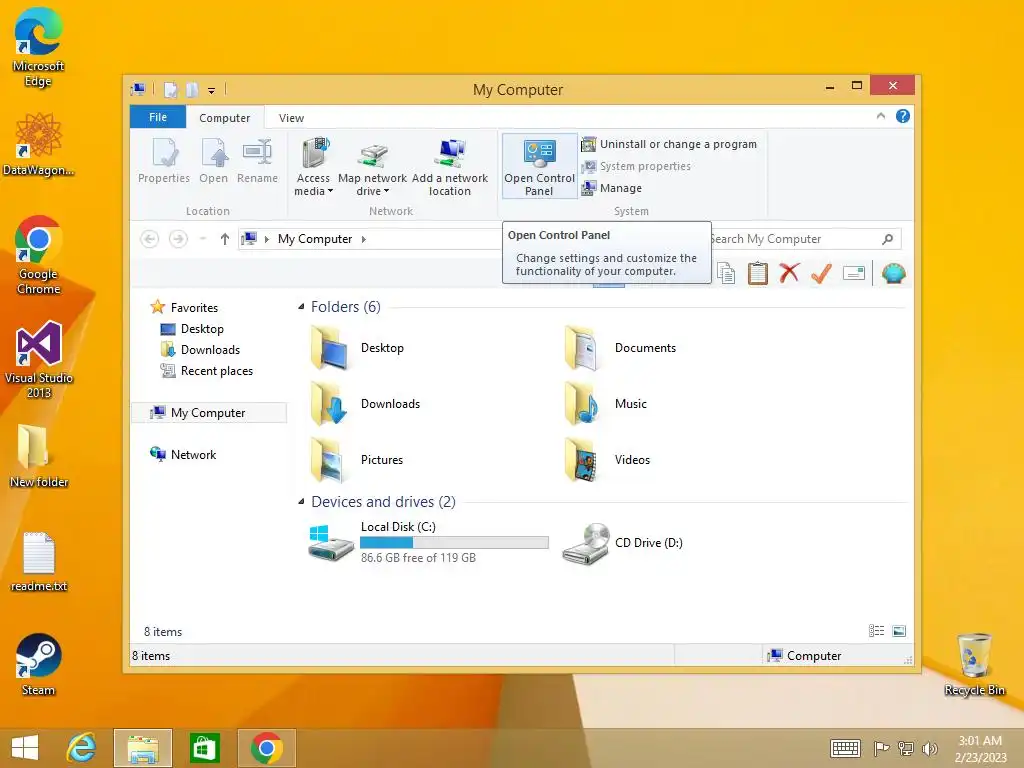Switch to the View ribbon tab

pos(291,118)
